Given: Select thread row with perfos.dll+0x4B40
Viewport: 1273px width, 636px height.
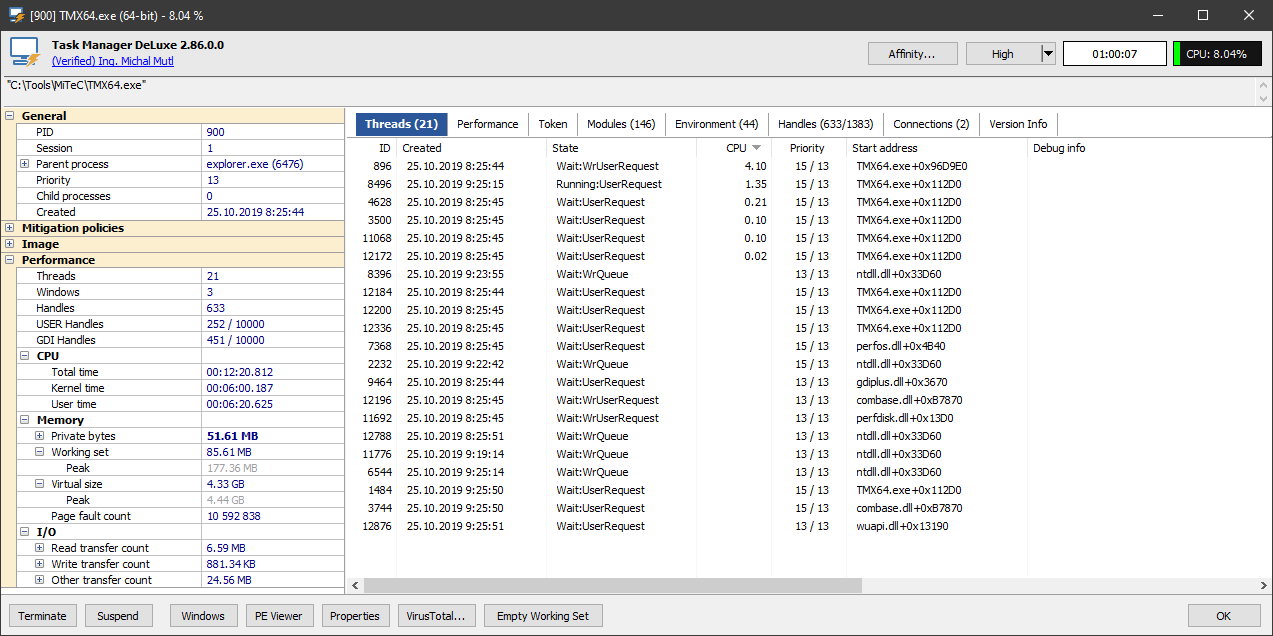Looking at the screenshot, I should click(x=808, y=346).
